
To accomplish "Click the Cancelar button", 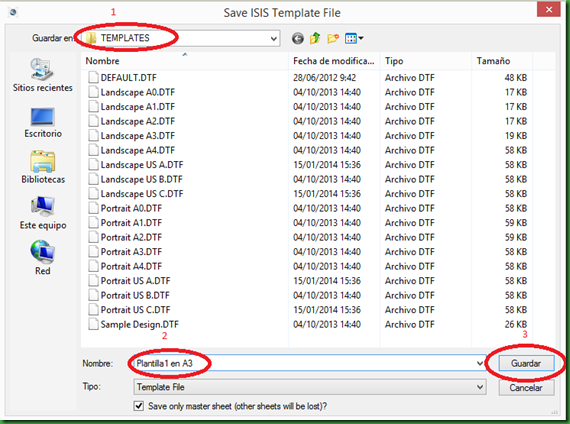I will coord(526,388).
